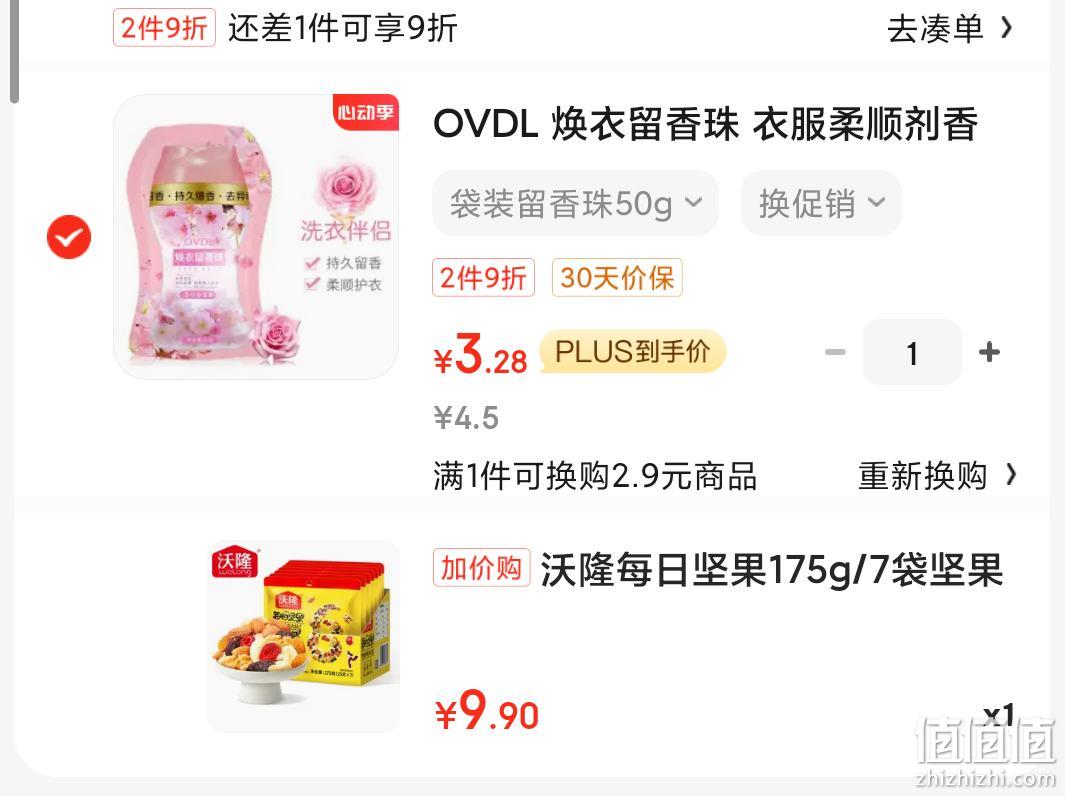Edit the quantity field showing 1
The image size is (1065, 796).
[x=912, y=352]
